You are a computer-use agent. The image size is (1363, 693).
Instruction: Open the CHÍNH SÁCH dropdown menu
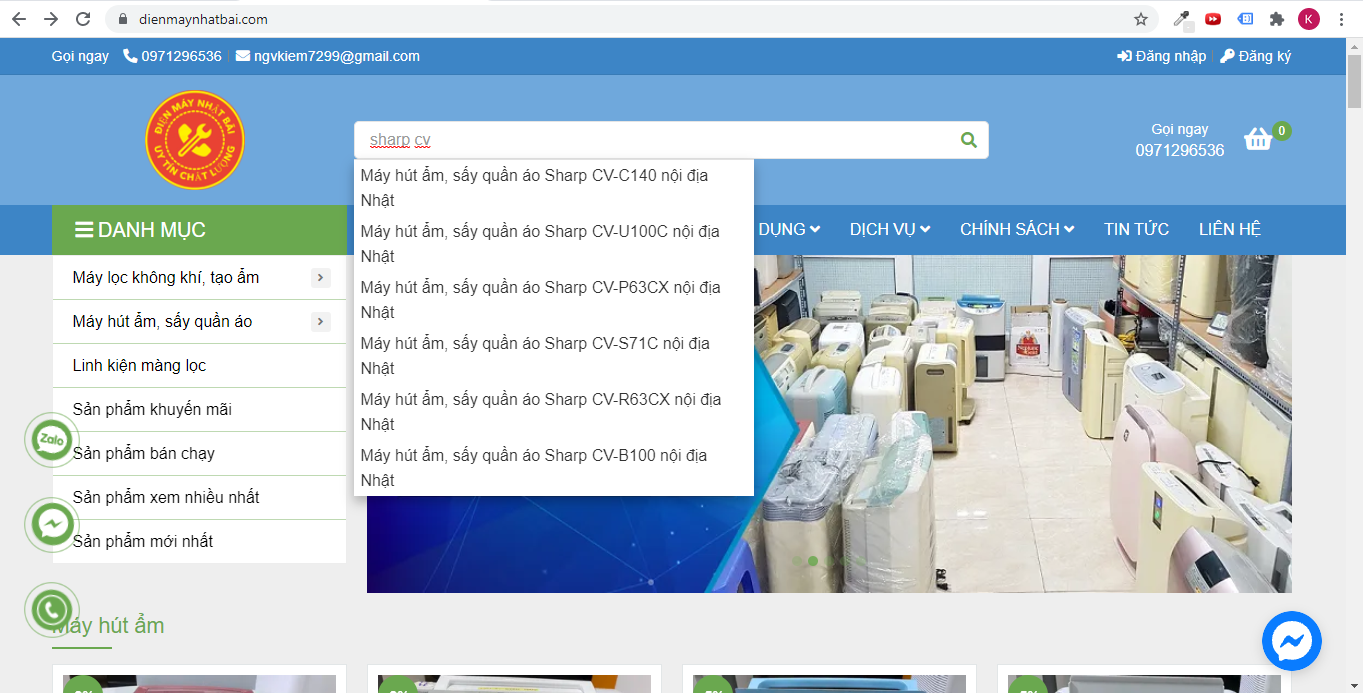pyautogui.click(x=1016, y=229)
